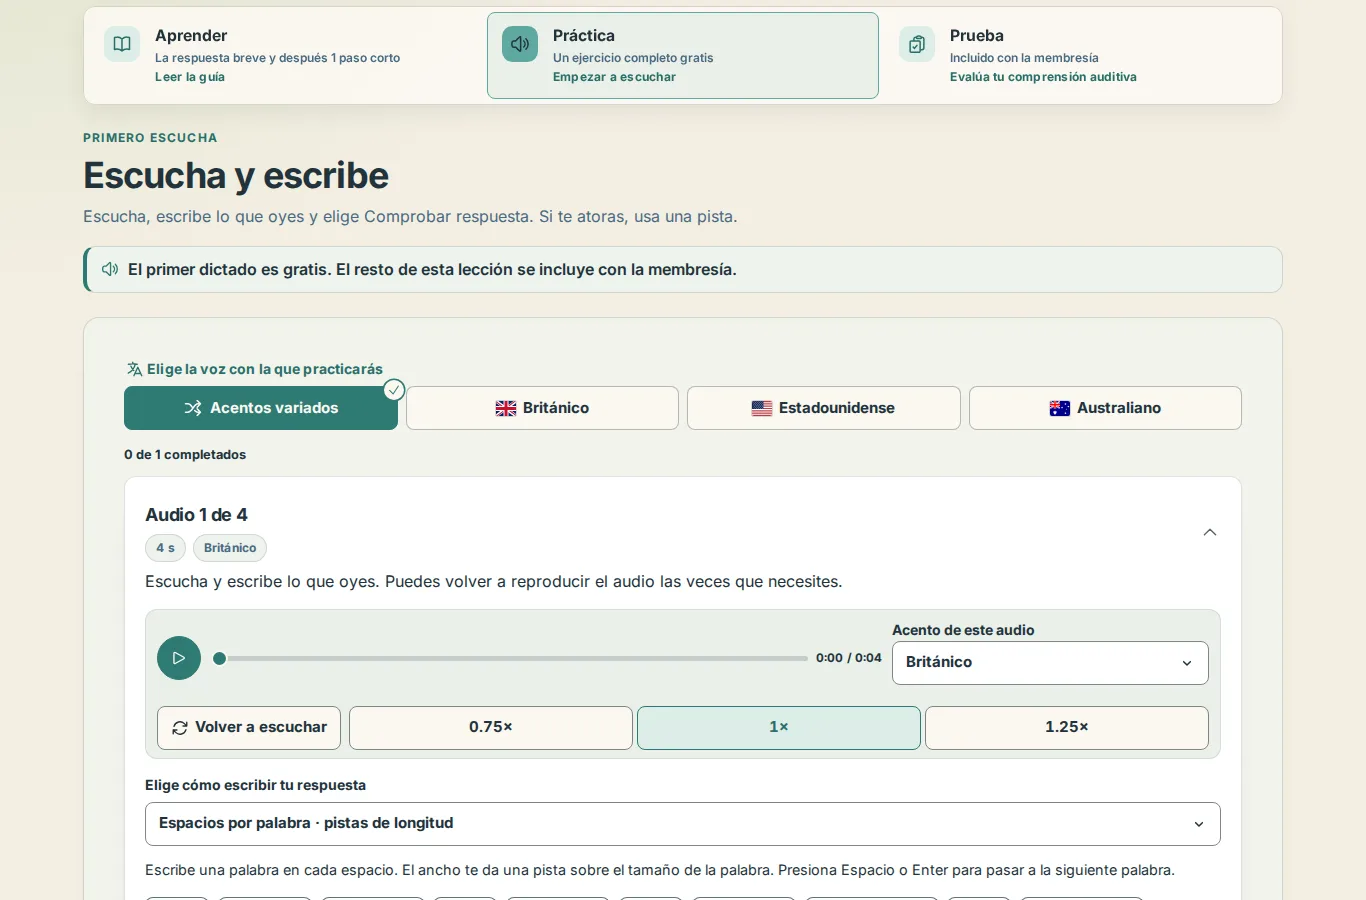Click 'Evalúa tu comprensión auditiva' link
Viewport: 1366px width, 900px height.
[1043, 77]
